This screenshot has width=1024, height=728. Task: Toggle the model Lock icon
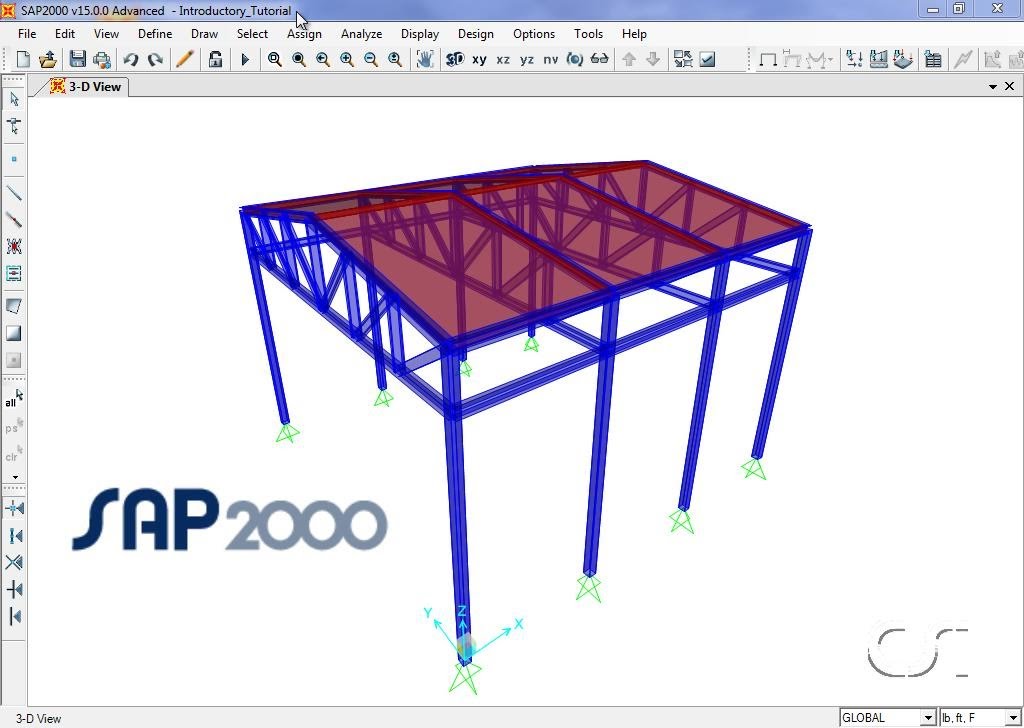pyautogui.click(x=216, y=59)
